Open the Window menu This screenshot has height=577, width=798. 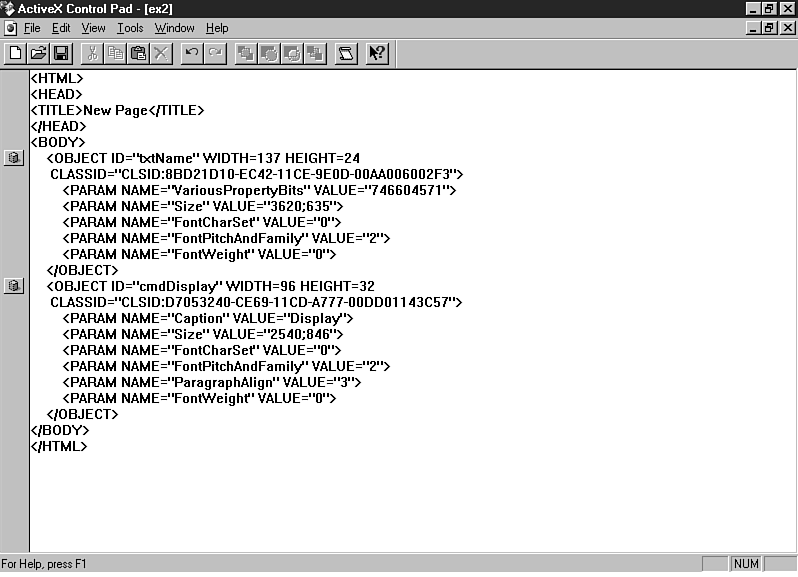point(175,28)
